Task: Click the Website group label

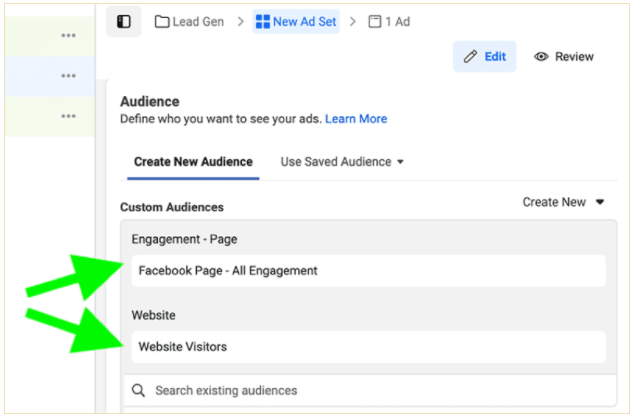Action: (154, 315)
